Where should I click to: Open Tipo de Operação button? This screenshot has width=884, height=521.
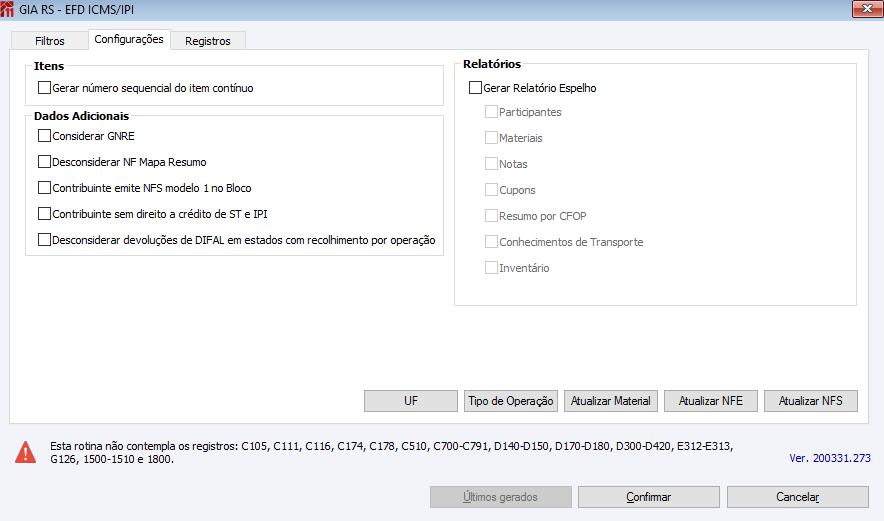[x=511, y=401]
